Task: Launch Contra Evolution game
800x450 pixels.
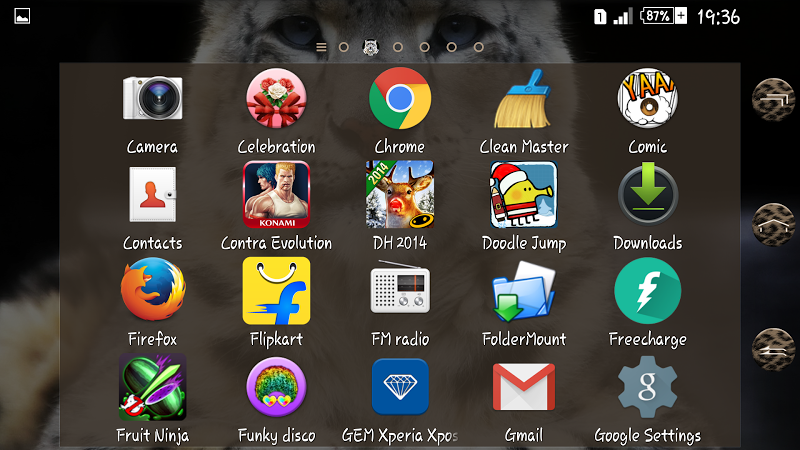Action: pyautogui.click(x=277, y=194)
